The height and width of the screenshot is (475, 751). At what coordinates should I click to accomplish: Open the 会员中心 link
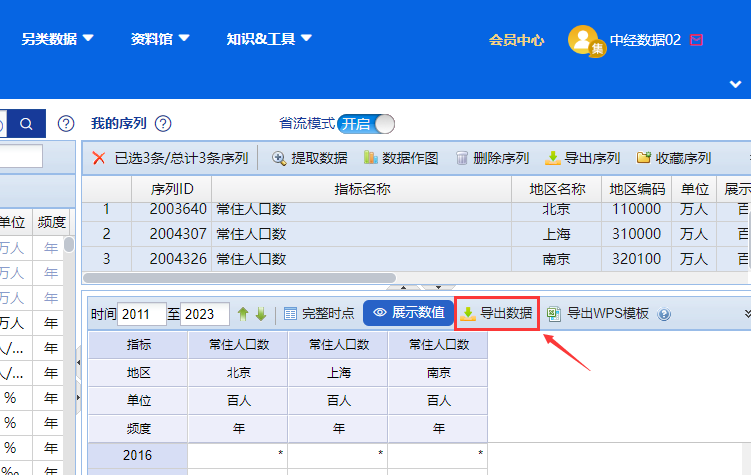(516, 40)
